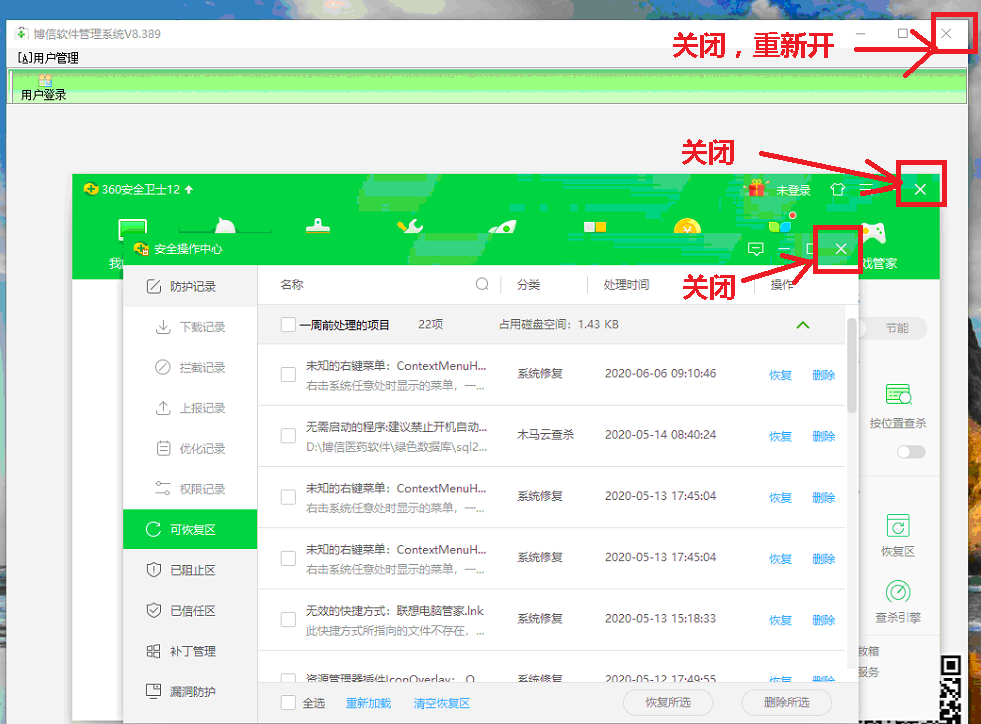Select the 木马云查杀 category text
This screenshot has width=981, height=724.
click(545, 435)
